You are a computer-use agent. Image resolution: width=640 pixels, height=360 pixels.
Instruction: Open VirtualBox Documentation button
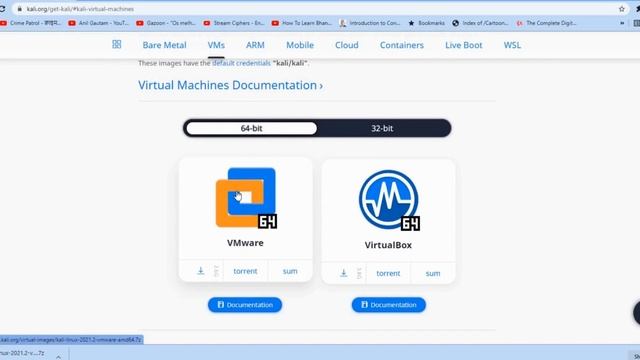[x=389, y=305]
